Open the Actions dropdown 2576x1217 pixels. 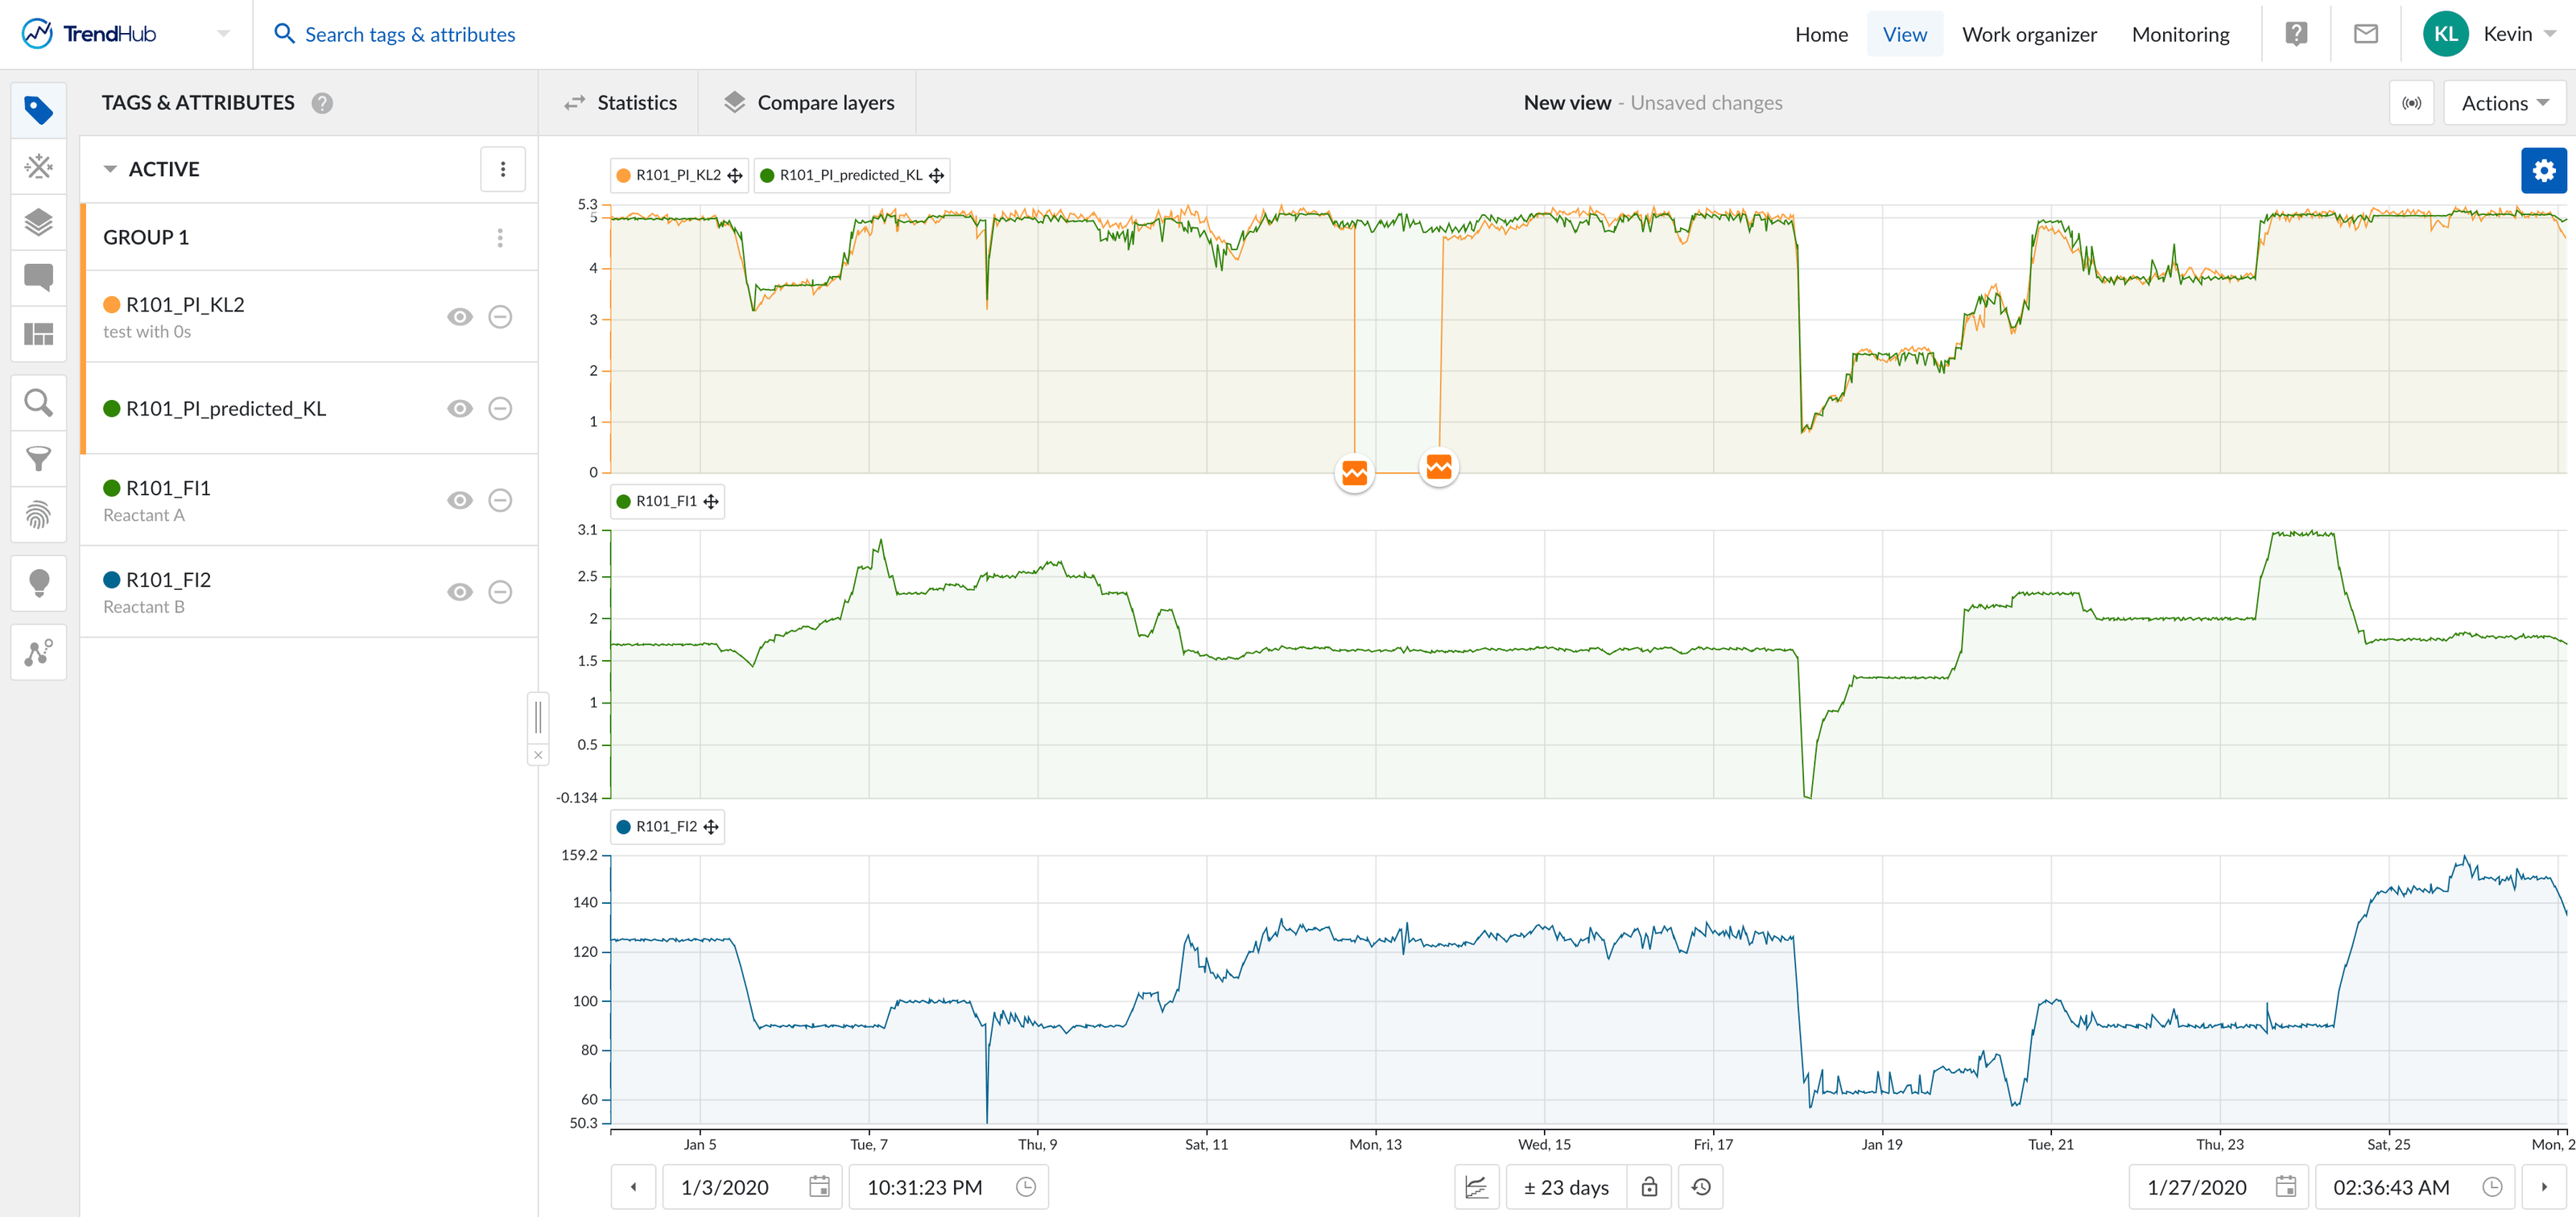(x=2502, y=102)
